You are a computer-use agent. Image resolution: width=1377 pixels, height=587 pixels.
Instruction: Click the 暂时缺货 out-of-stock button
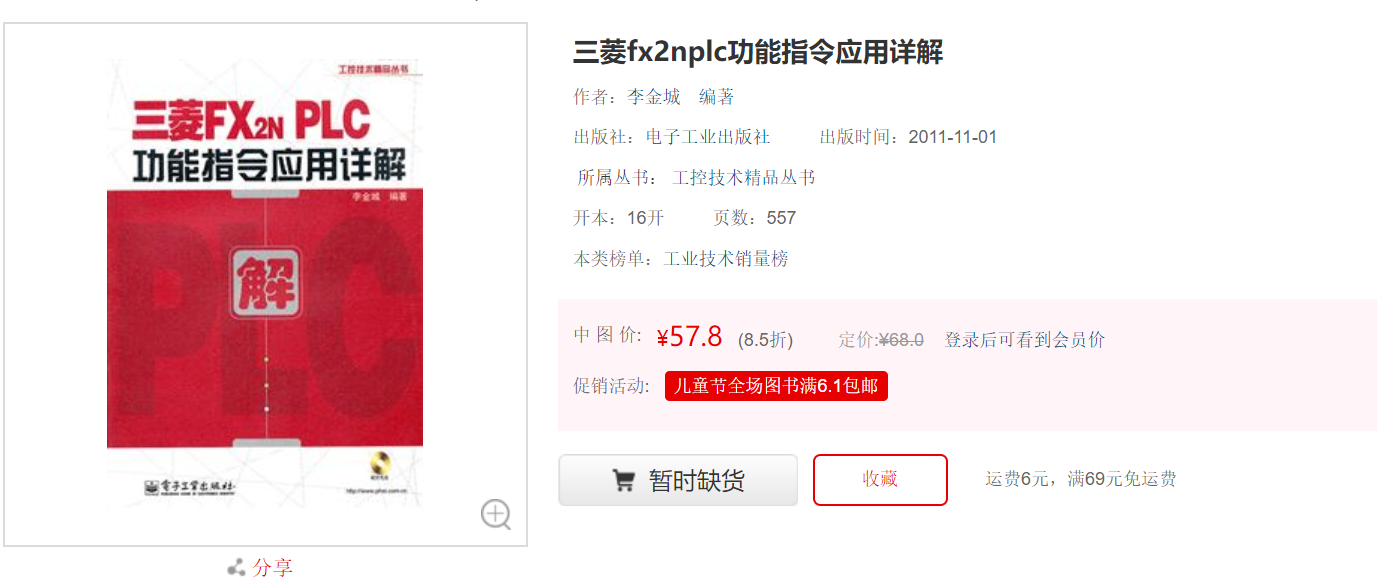pyautogui.click(x=678, y=480)
